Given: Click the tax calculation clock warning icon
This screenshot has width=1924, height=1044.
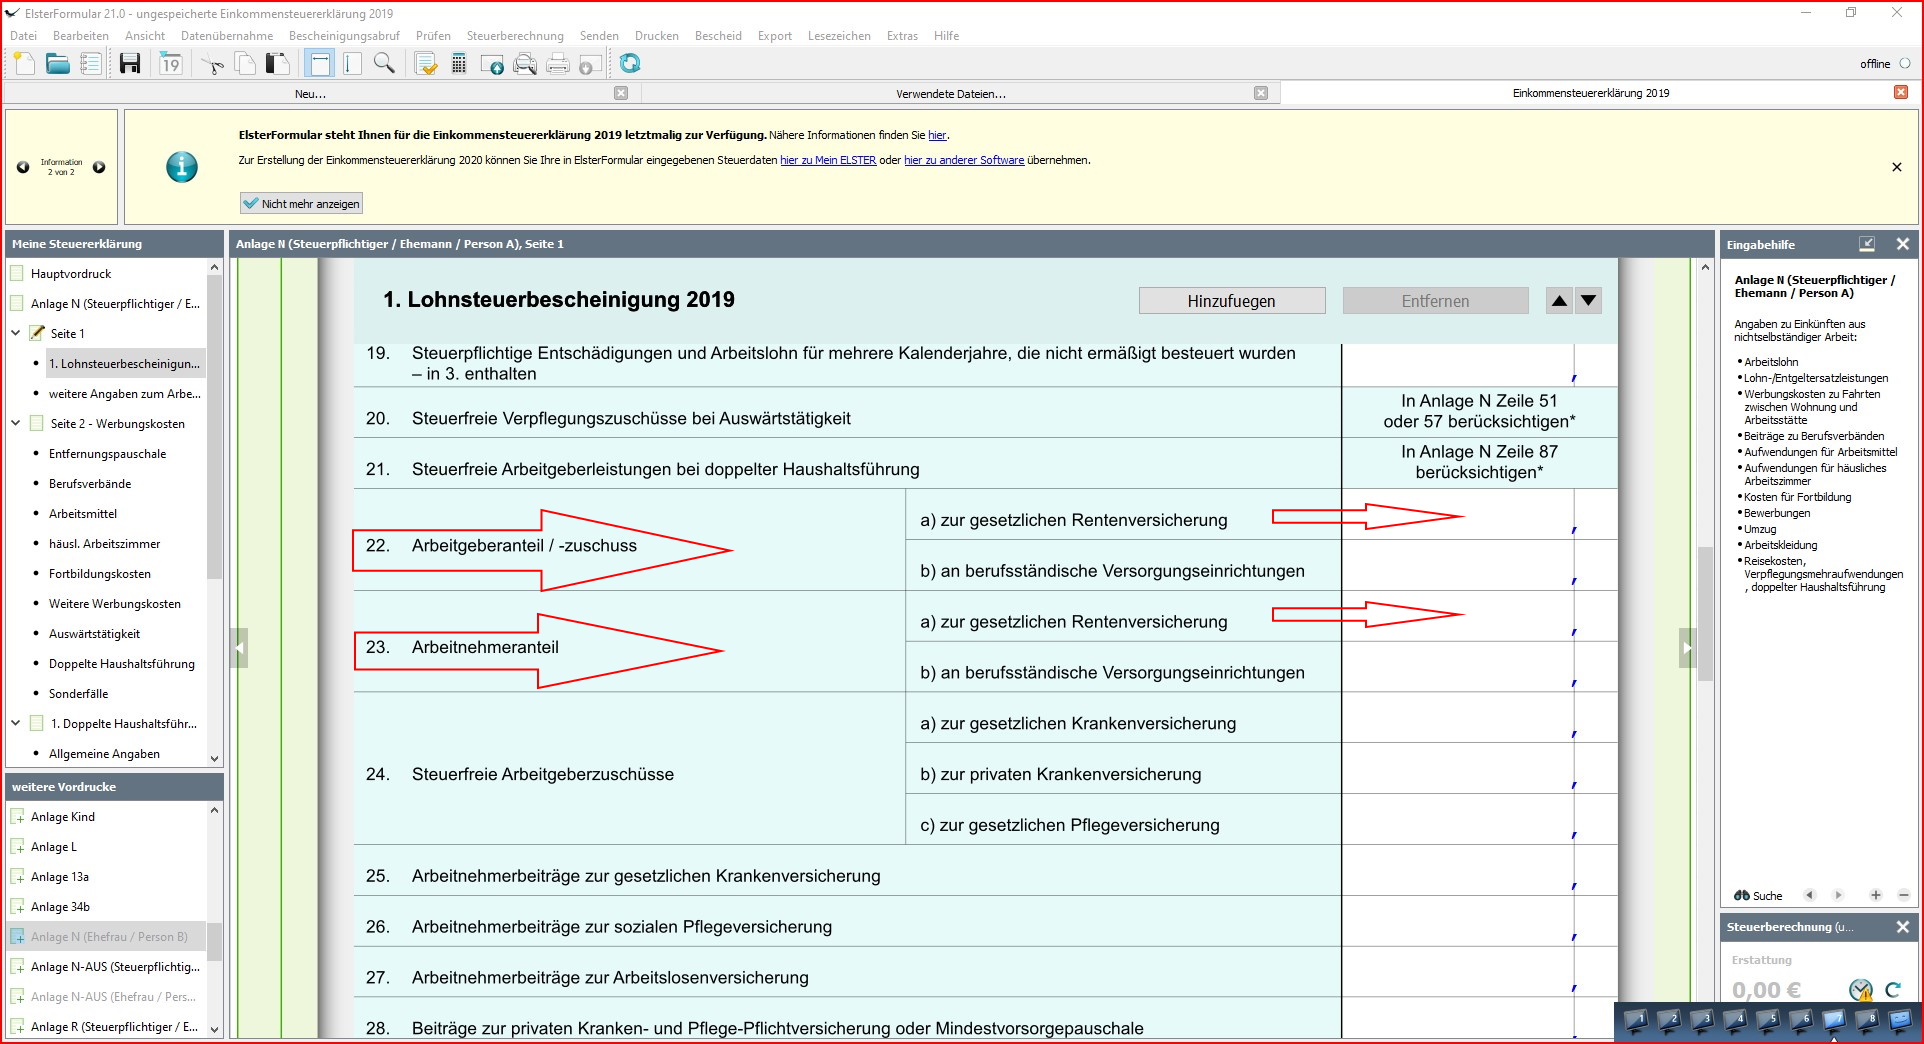Looking at the screenshot, I should 1860,990.
